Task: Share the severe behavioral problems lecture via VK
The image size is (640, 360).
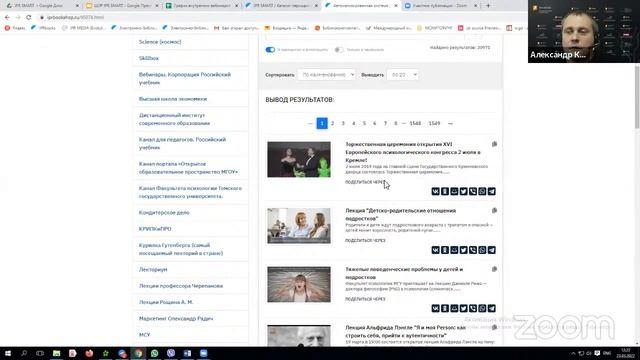Action: pyautogui.click(x=436, y=308)
